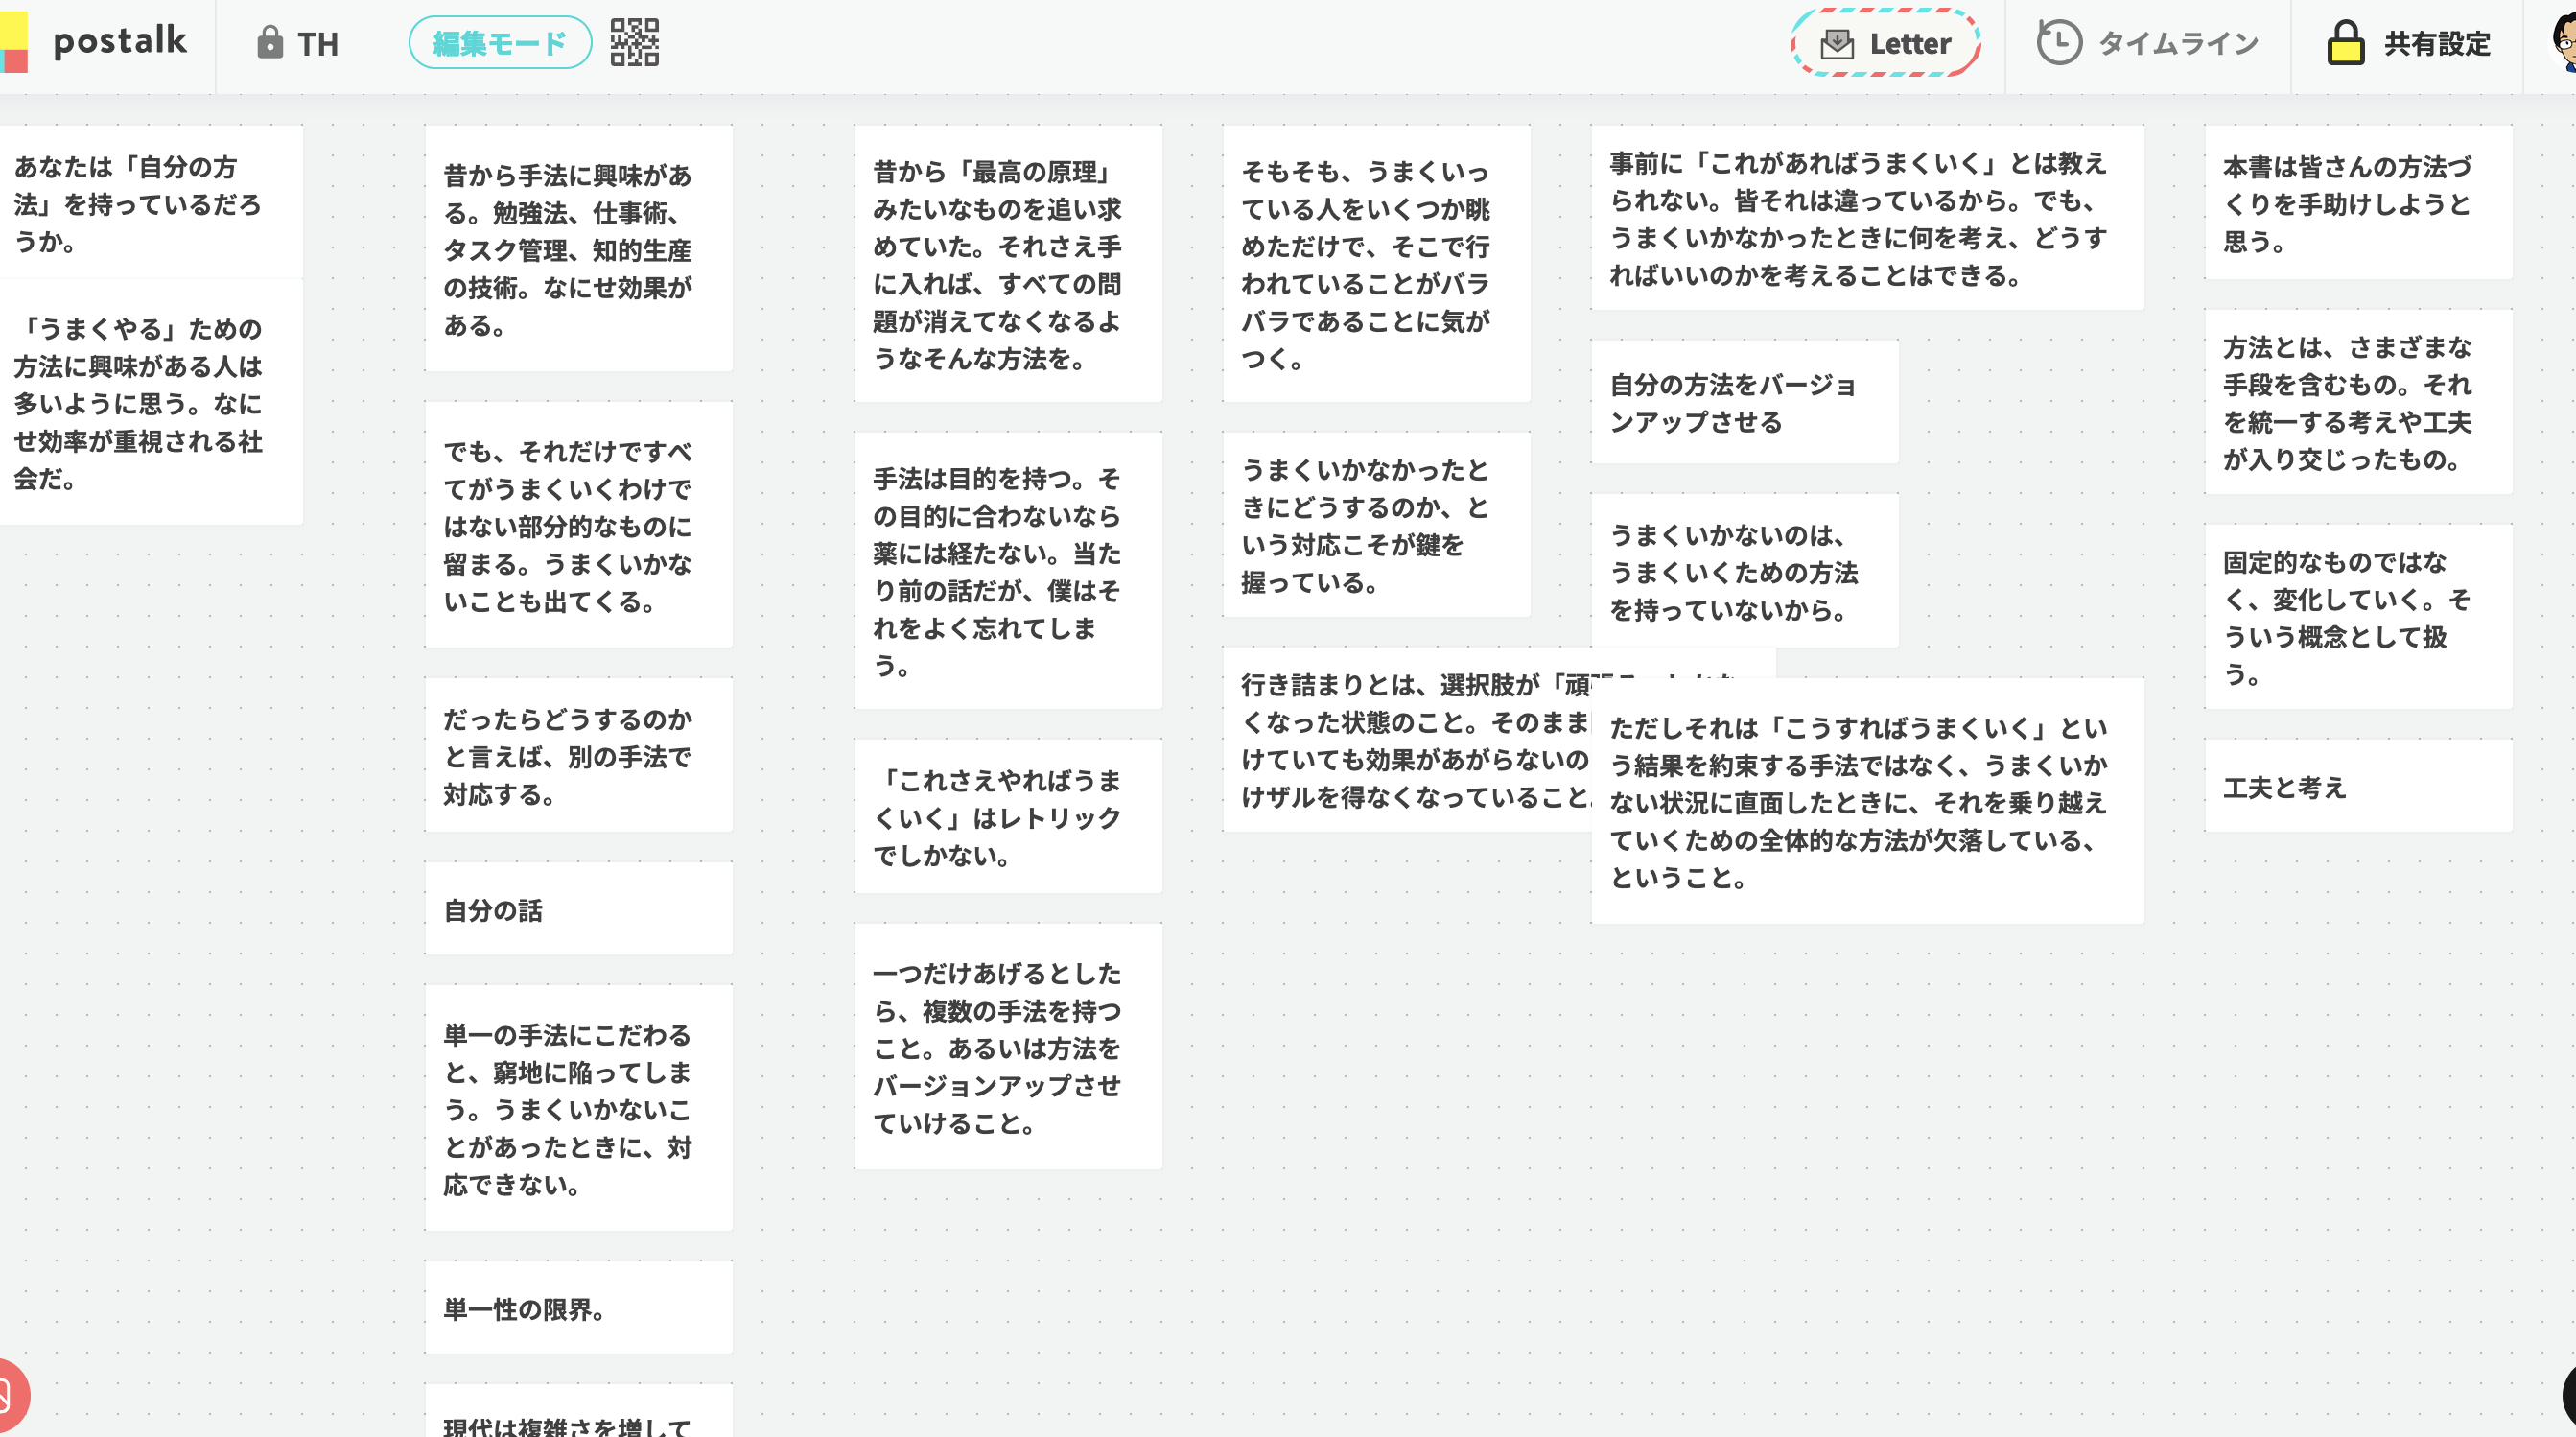
Task: Click the yellow padlock icon on 共有設定
Action: pyautogui.click(x=2345, y=43)
